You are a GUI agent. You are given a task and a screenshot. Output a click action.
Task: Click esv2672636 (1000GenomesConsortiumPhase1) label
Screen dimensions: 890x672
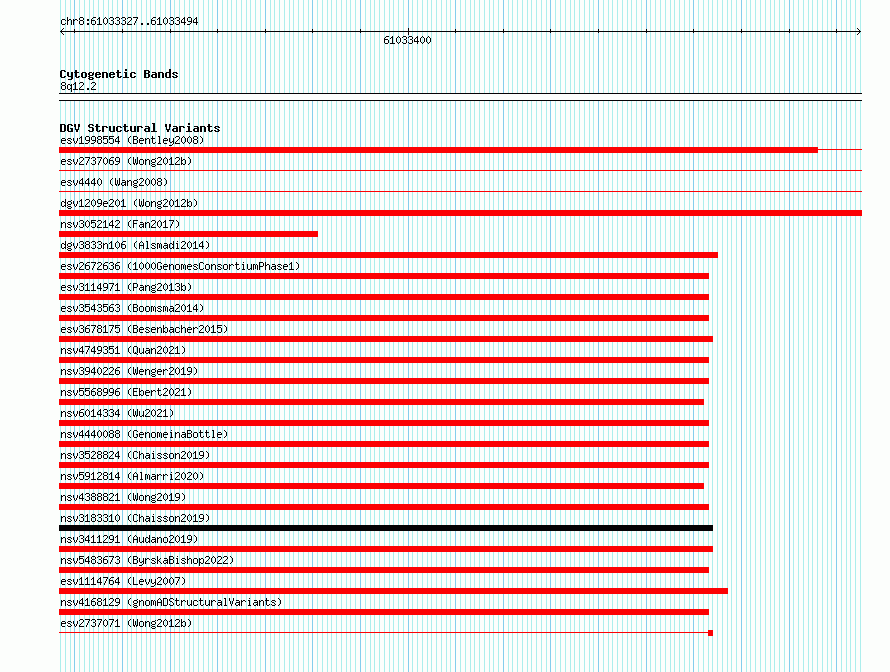coord(180,266)
